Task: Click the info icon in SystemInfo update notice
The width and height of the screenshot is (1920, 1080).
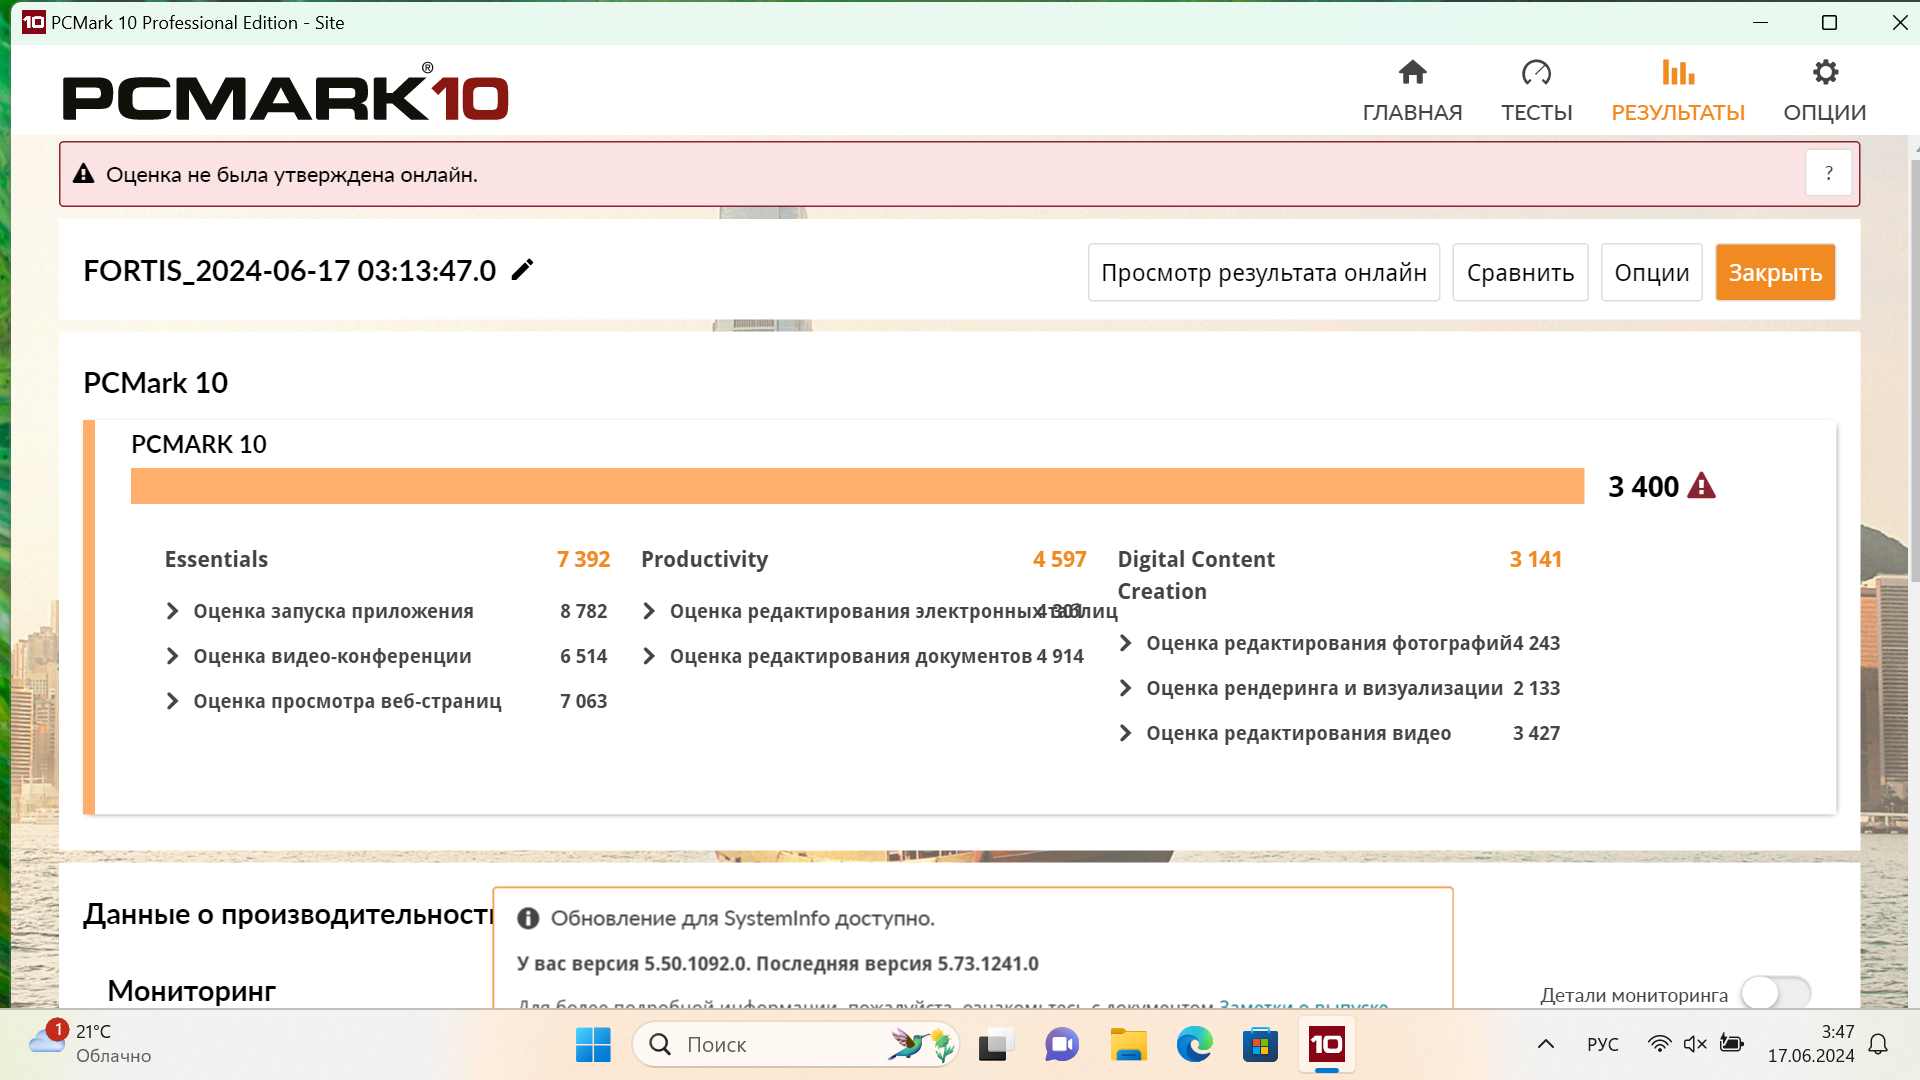Action: 528,918
